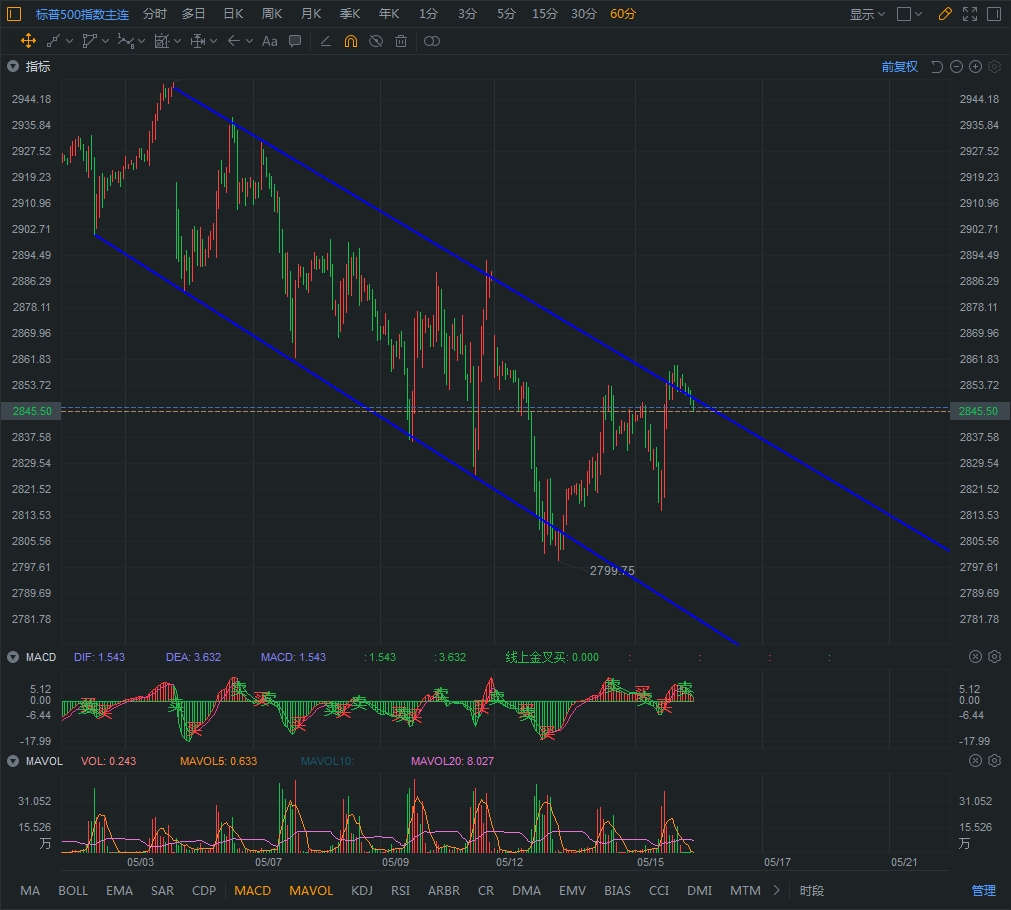This screenshot has height=910, width=1011.
Task: Open MAVOL indicator settings gear
Action: click(995, 760)
